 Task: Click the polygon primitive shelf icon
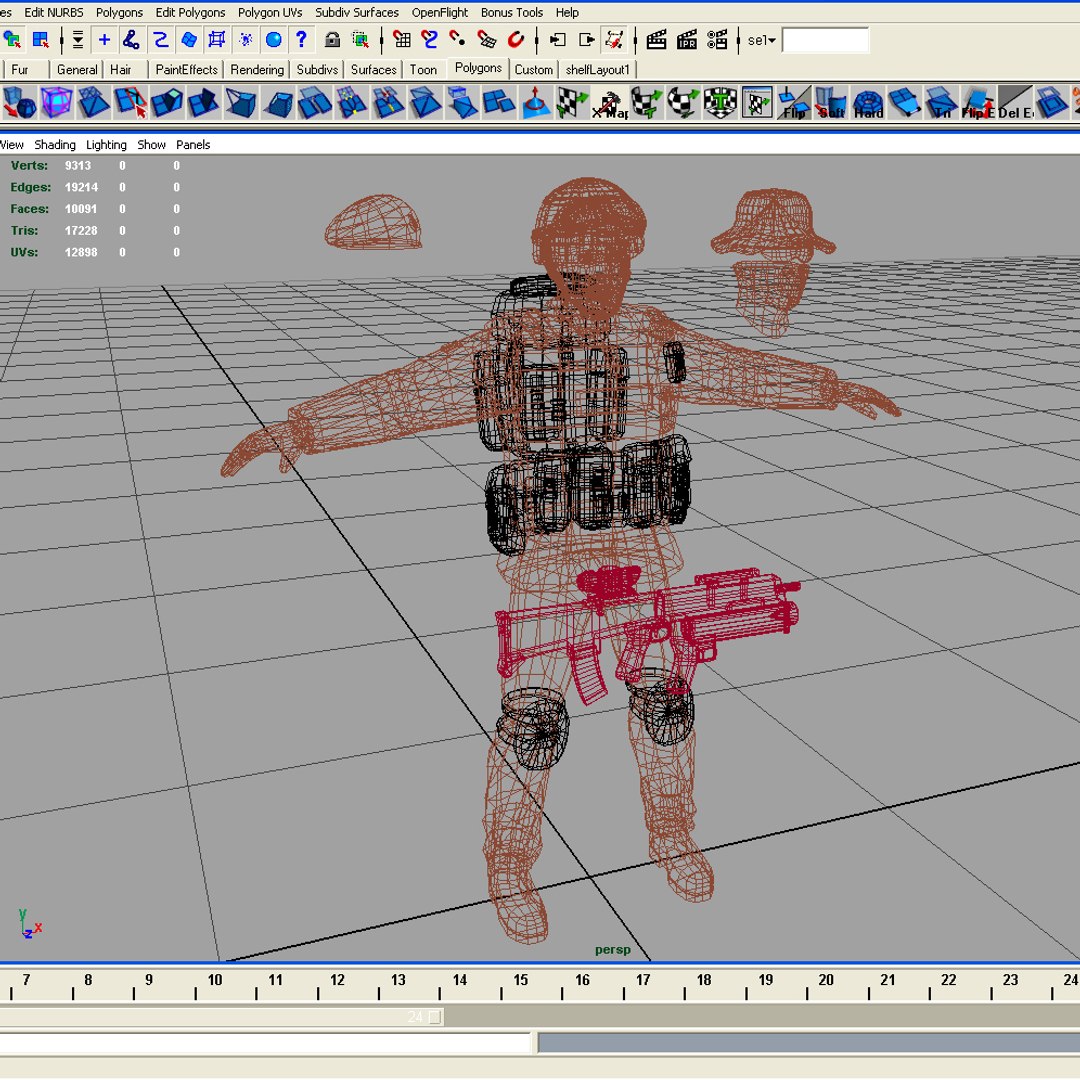[x=19, y=103]
